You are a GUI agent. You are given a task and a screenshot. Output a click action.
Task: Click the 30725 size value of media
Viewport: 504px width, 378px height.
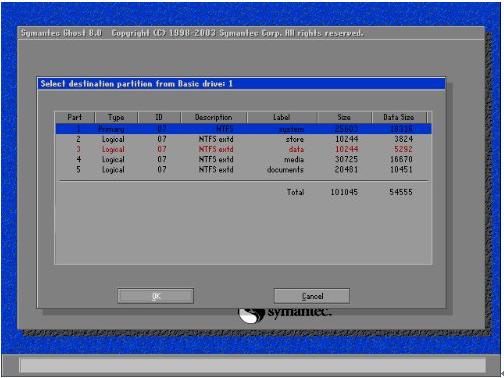point(346,159)
